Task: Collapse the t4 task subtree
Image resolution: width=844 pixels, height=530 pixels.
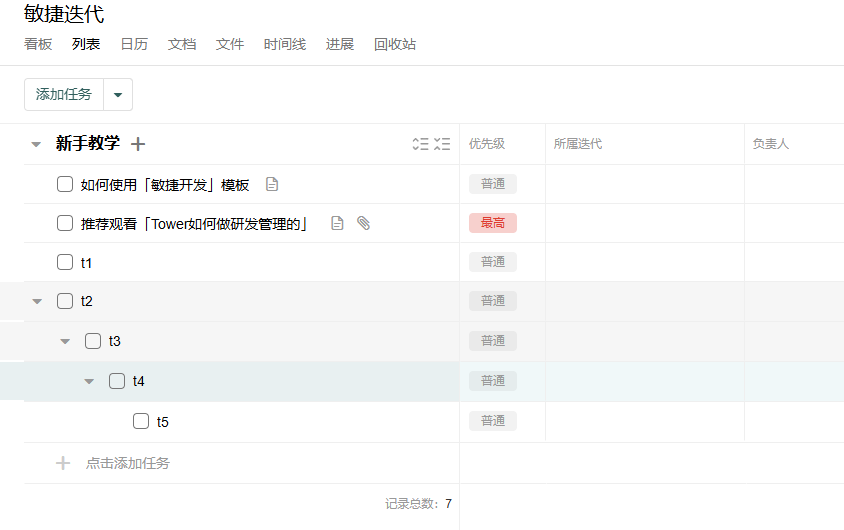Action: tap(89, 381)
